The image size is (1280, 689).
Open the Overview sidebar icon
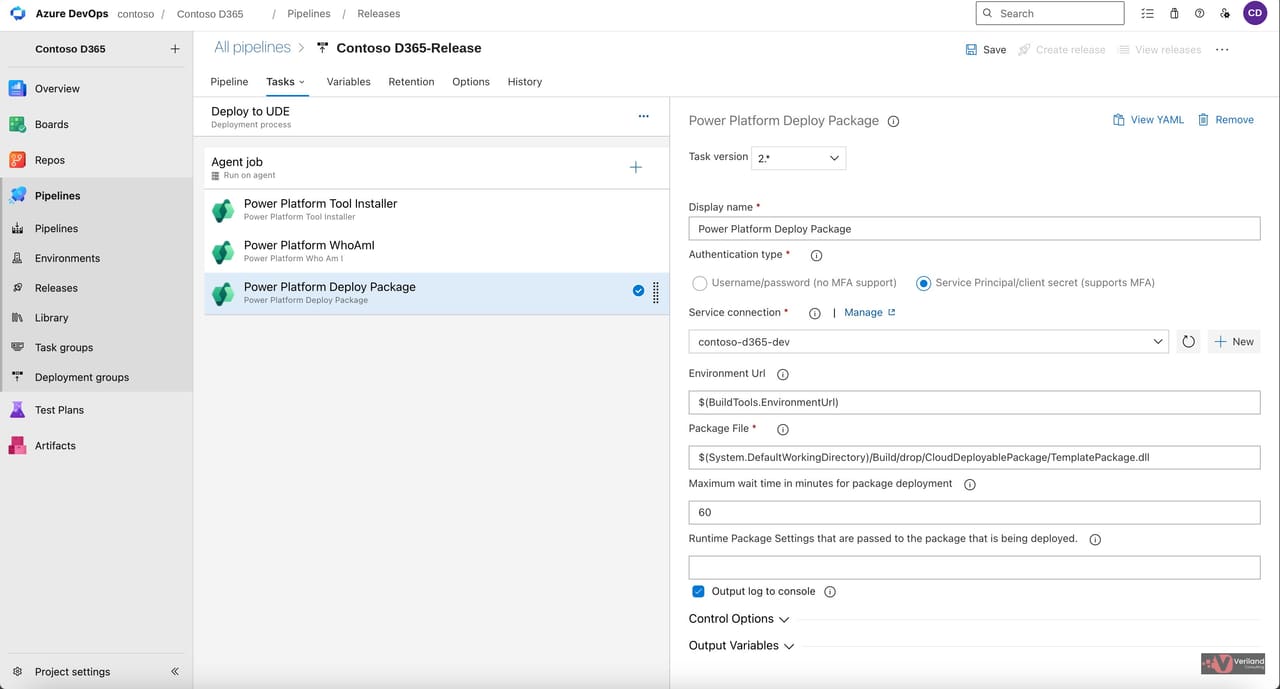pyautogui.click(x=17, y=88)
